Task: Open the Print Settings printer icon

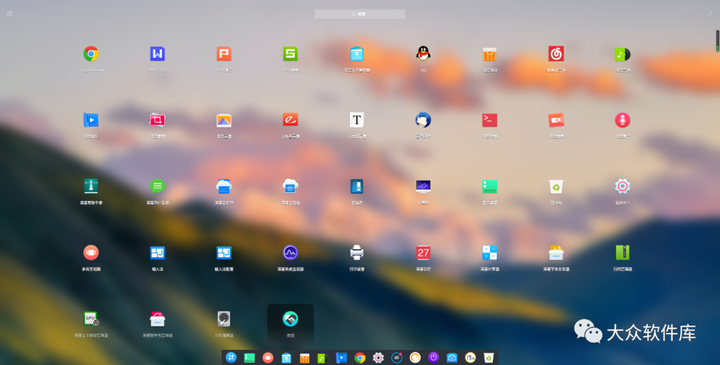Action: tap(357, 253)
